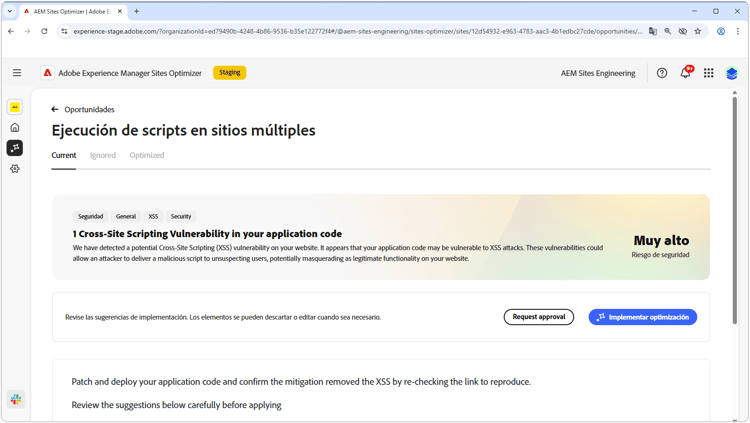Screen dimensions: 750x423
Task: Open the hamburger navigation menu
Action: [x=17, y=73]
